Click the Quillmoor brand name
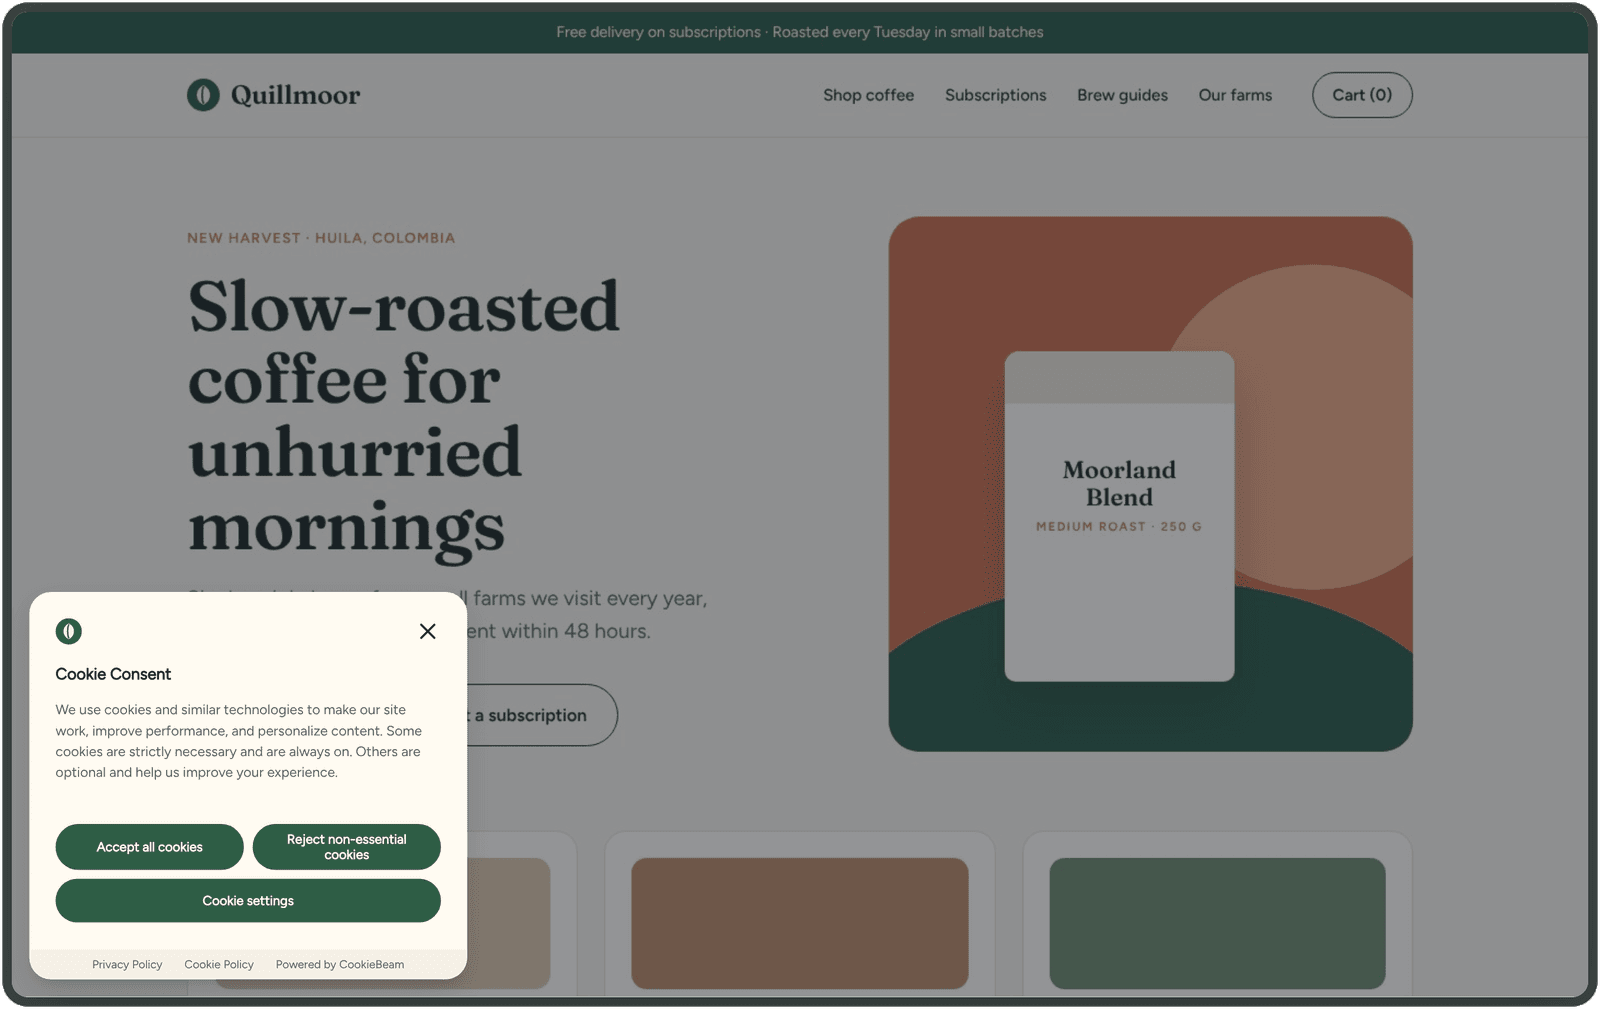1600x1009 pixels. (296, 95)
